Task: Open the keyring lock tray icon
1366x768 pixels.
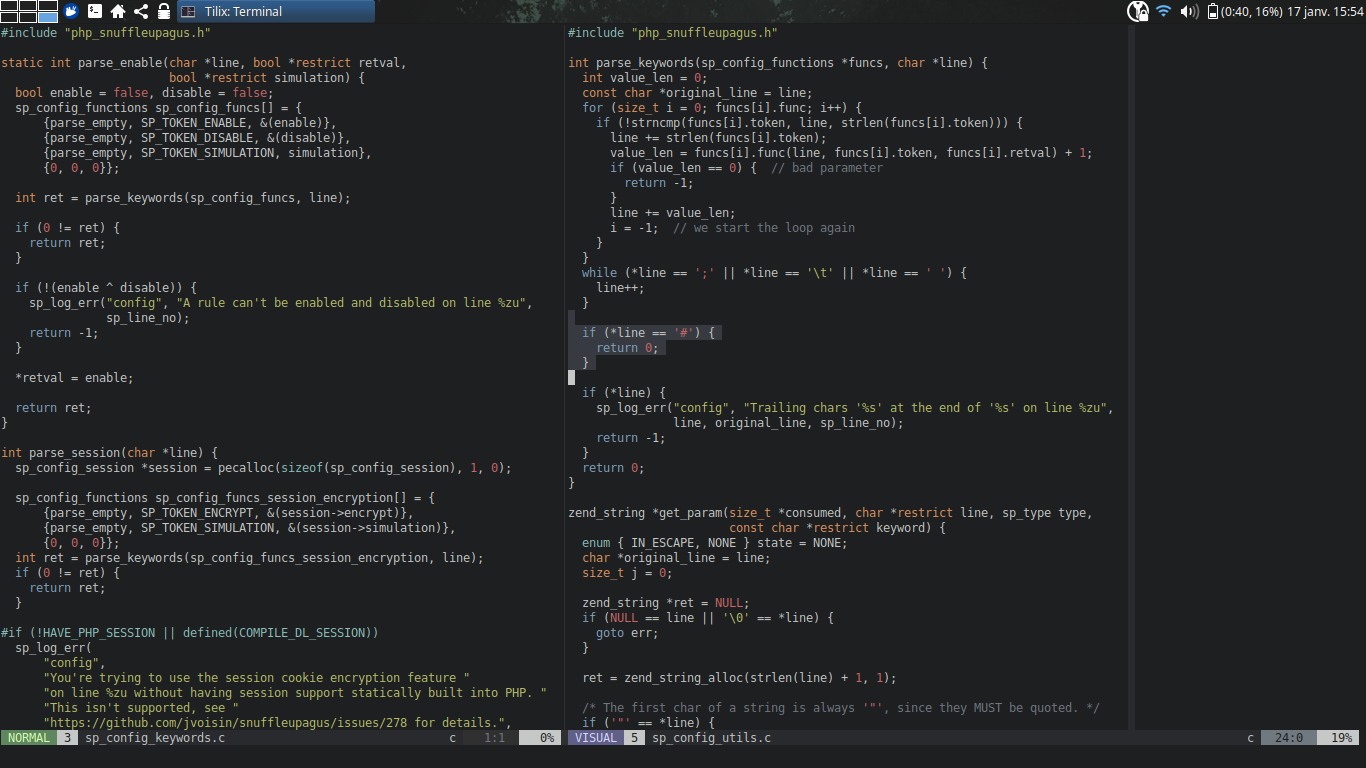Action: [x=1138, y=11]
